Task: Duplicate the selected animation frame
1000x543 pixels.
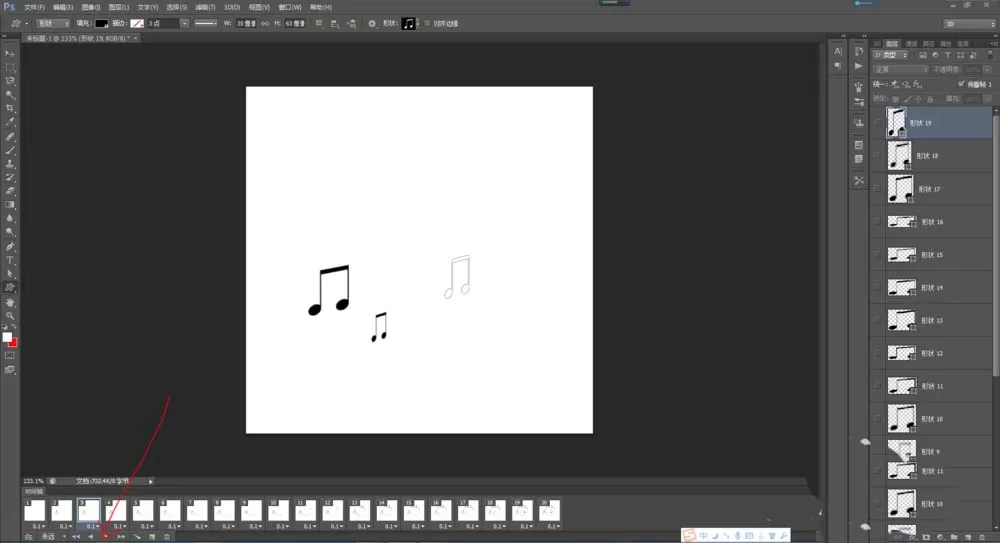Action: click(152, 537)
